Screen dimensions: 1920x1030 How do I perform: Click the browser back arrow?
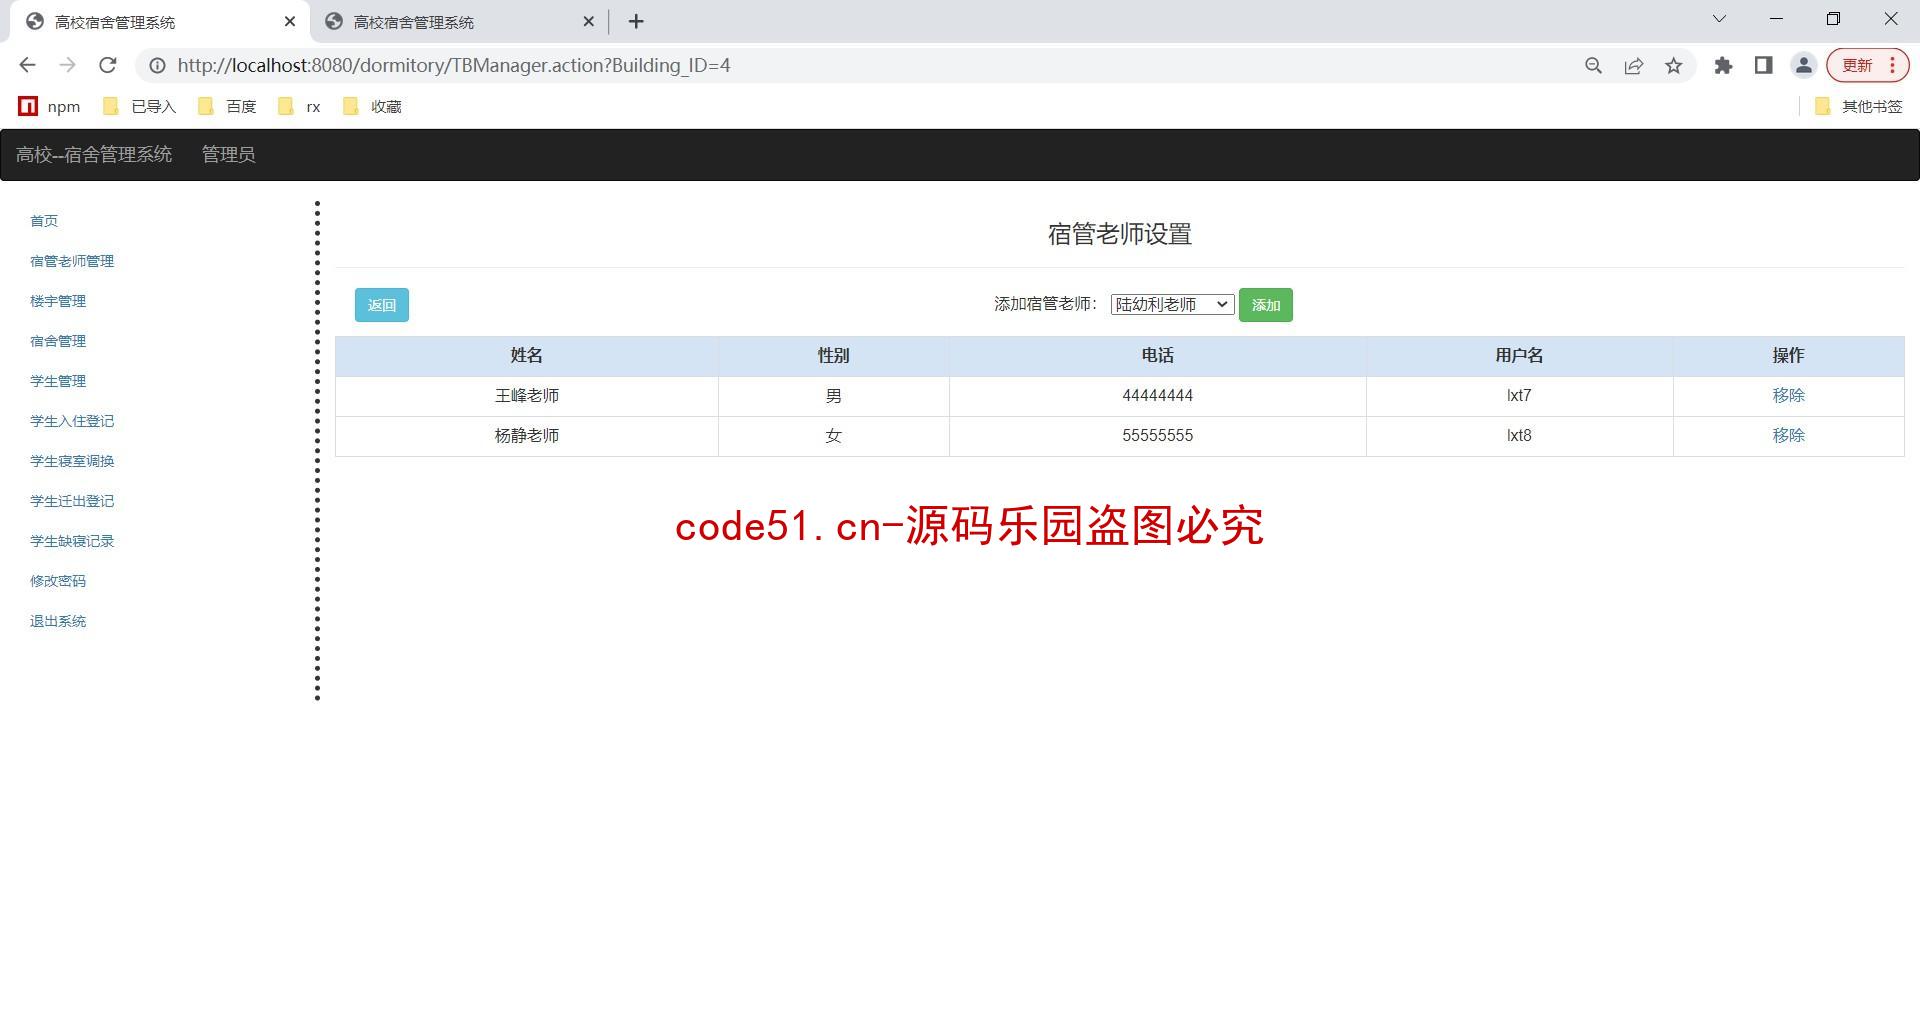27,65
